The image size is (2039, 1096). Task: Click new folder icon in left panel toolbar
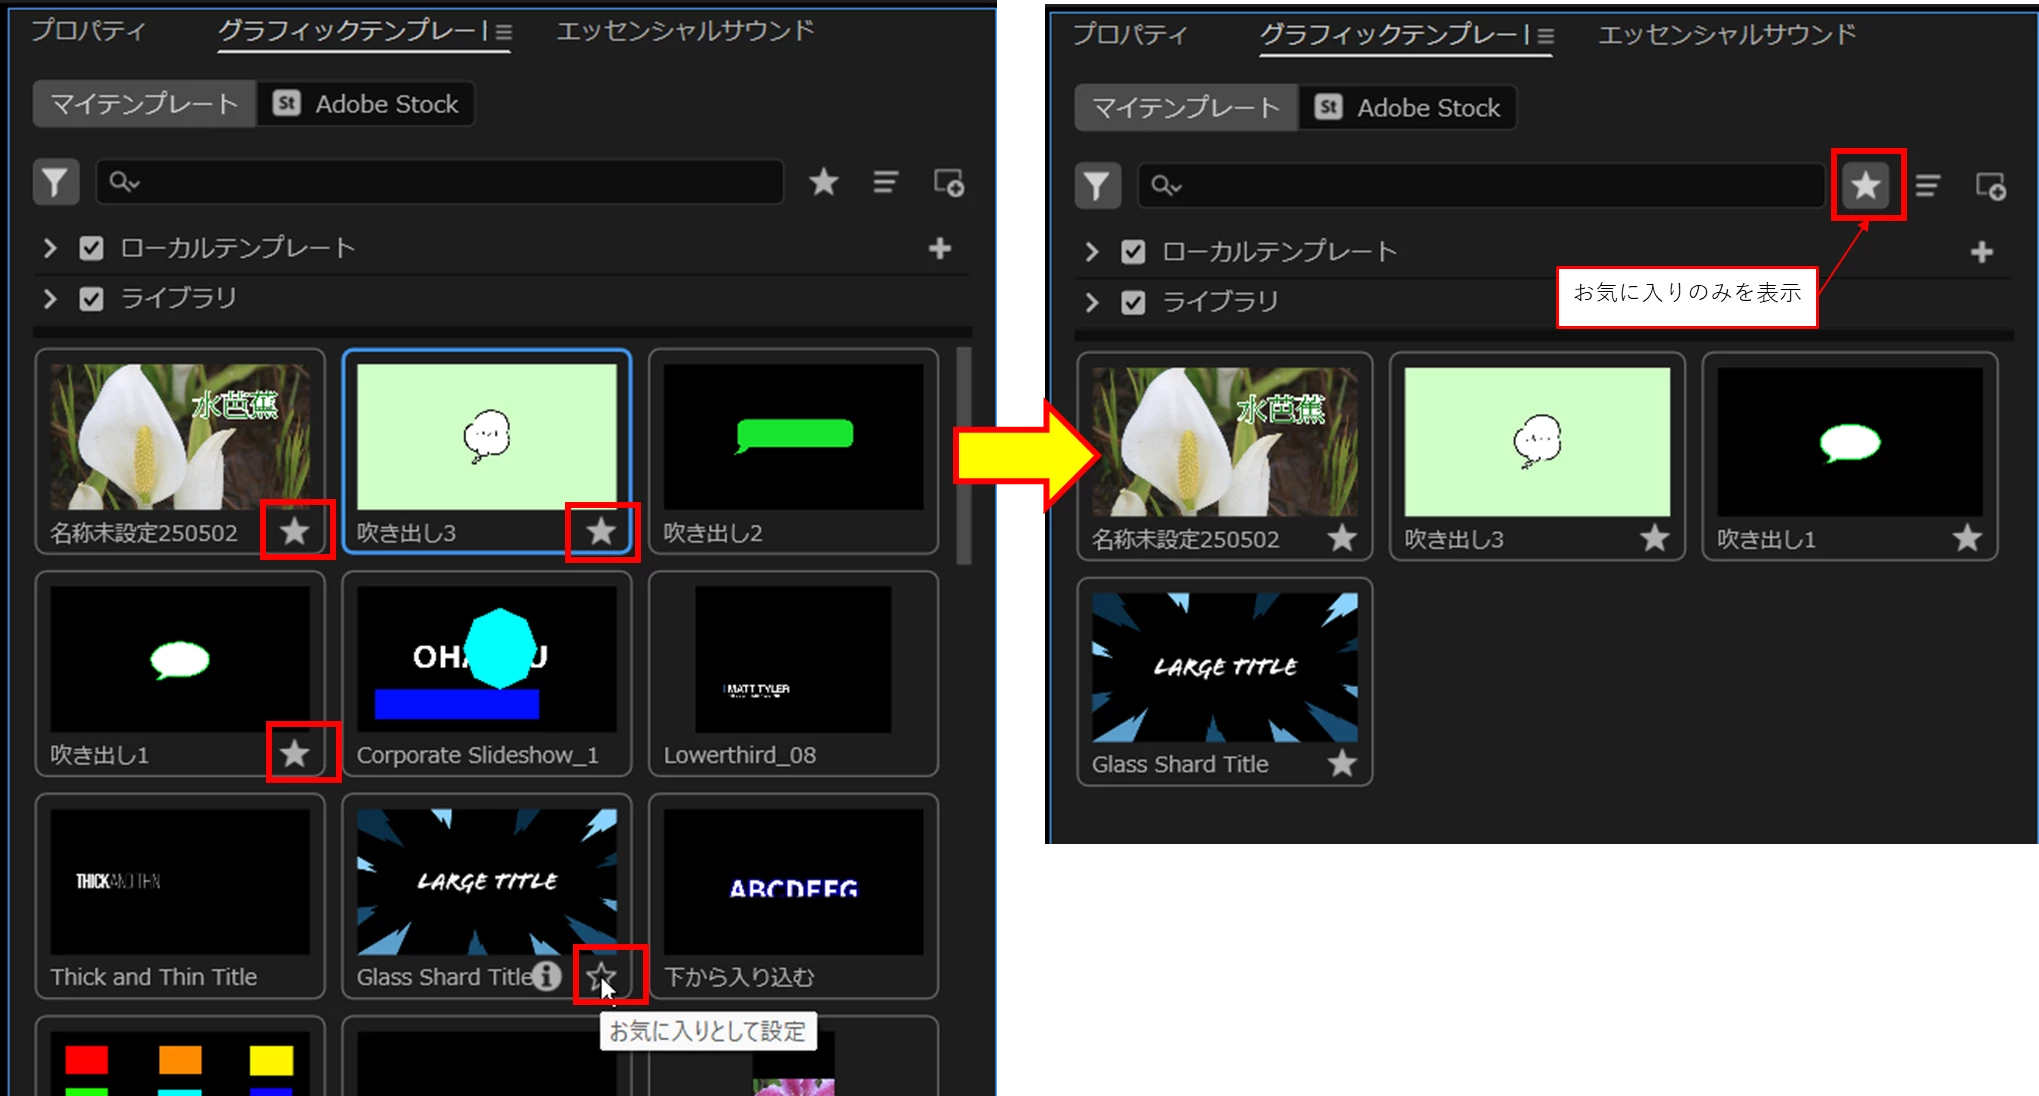pyautogui.click(x=948, y=183)
